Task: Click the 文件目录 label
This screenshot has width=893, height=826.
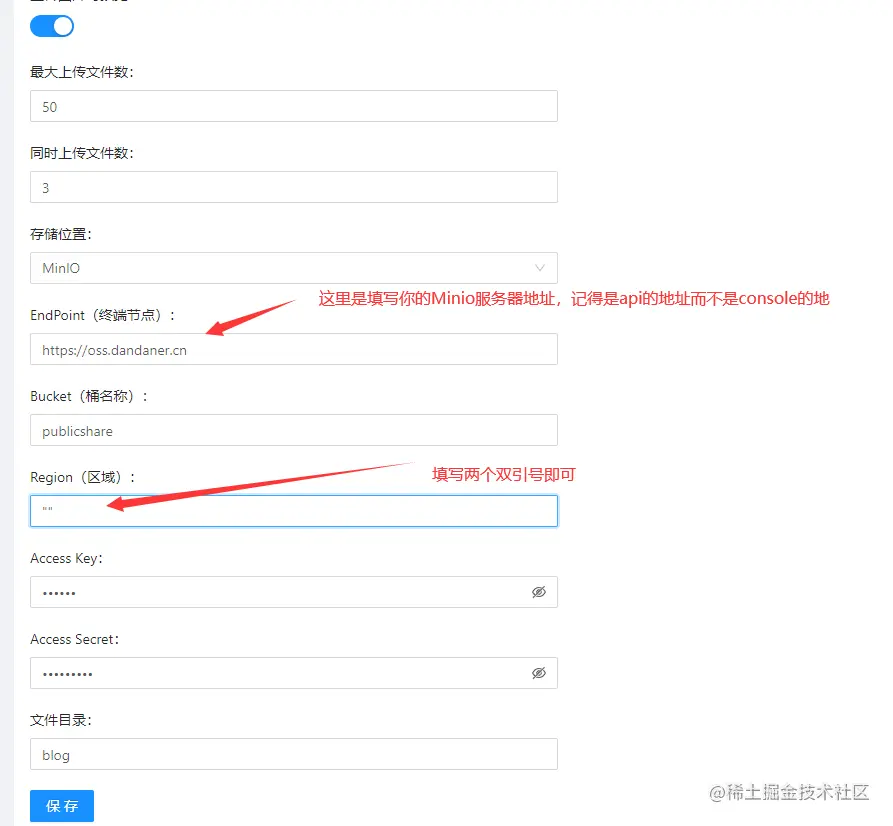Action: click(61, 720)
